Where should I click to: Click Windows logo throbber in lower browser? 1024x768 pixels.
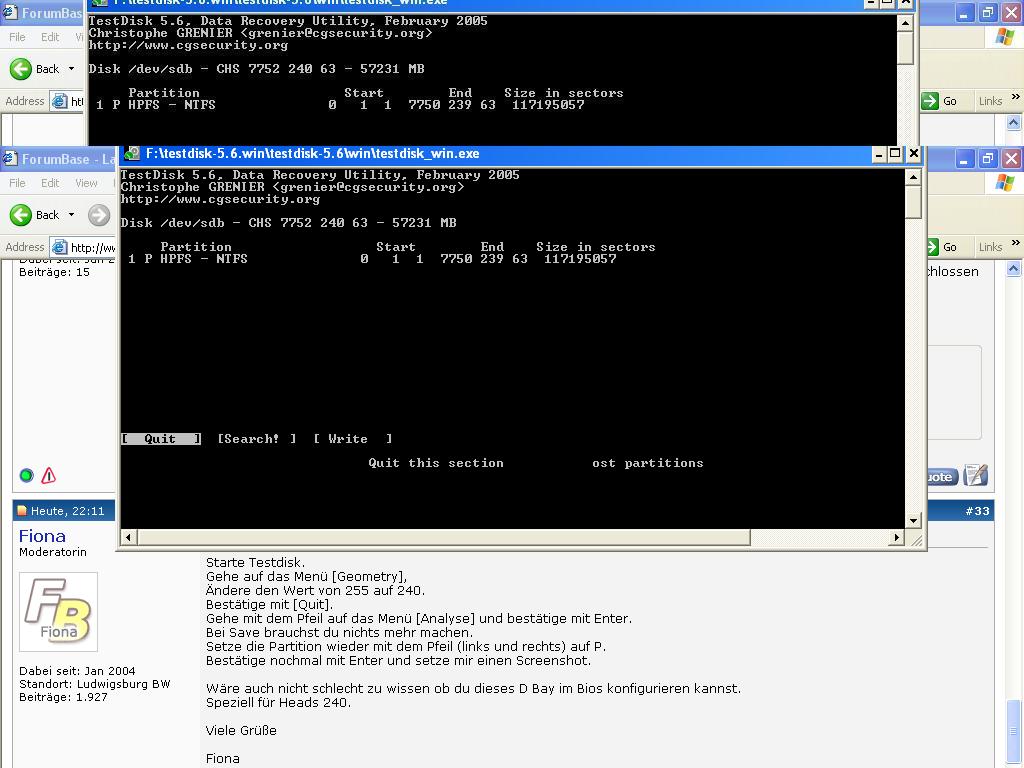[1005, 184]
